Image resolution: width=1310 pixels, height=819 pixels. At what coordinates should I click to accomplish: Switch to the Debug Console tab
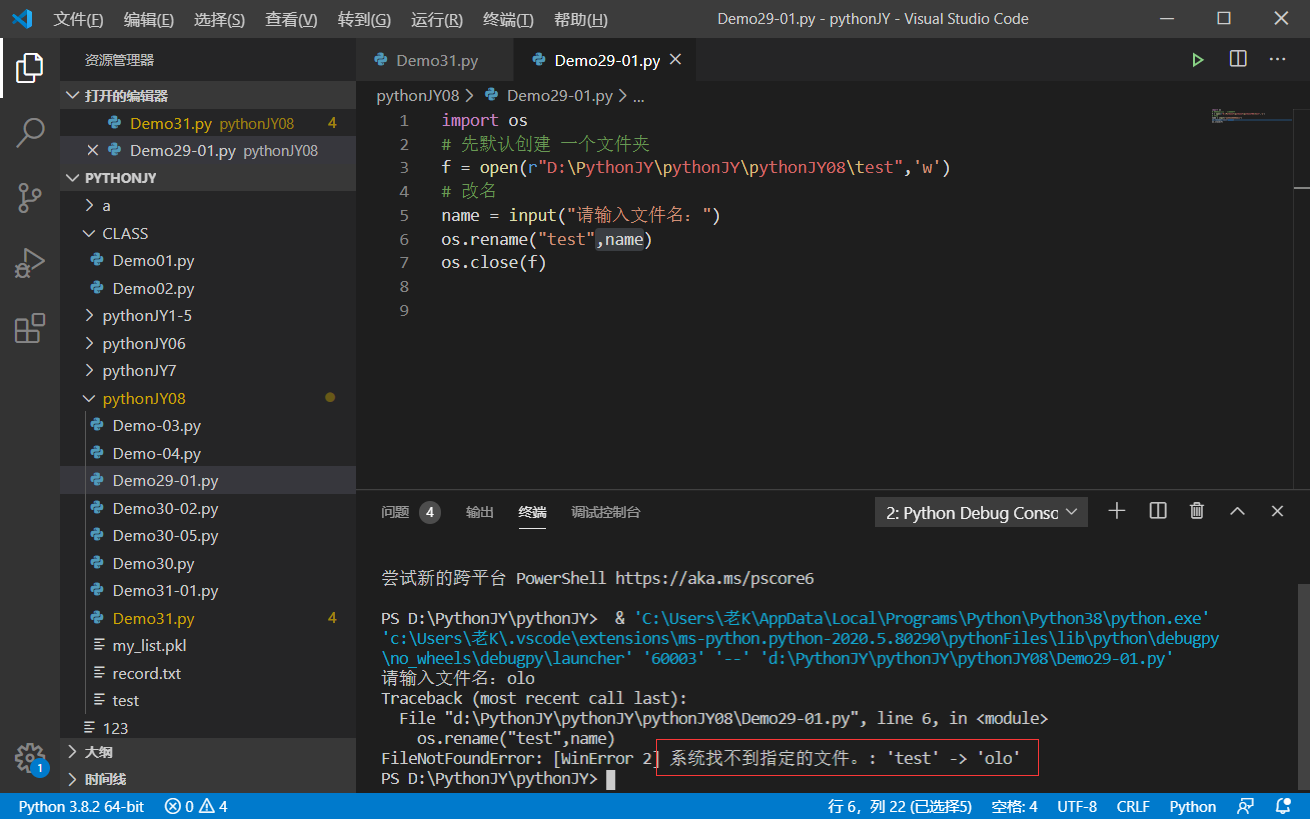click(x=606, y=512)
